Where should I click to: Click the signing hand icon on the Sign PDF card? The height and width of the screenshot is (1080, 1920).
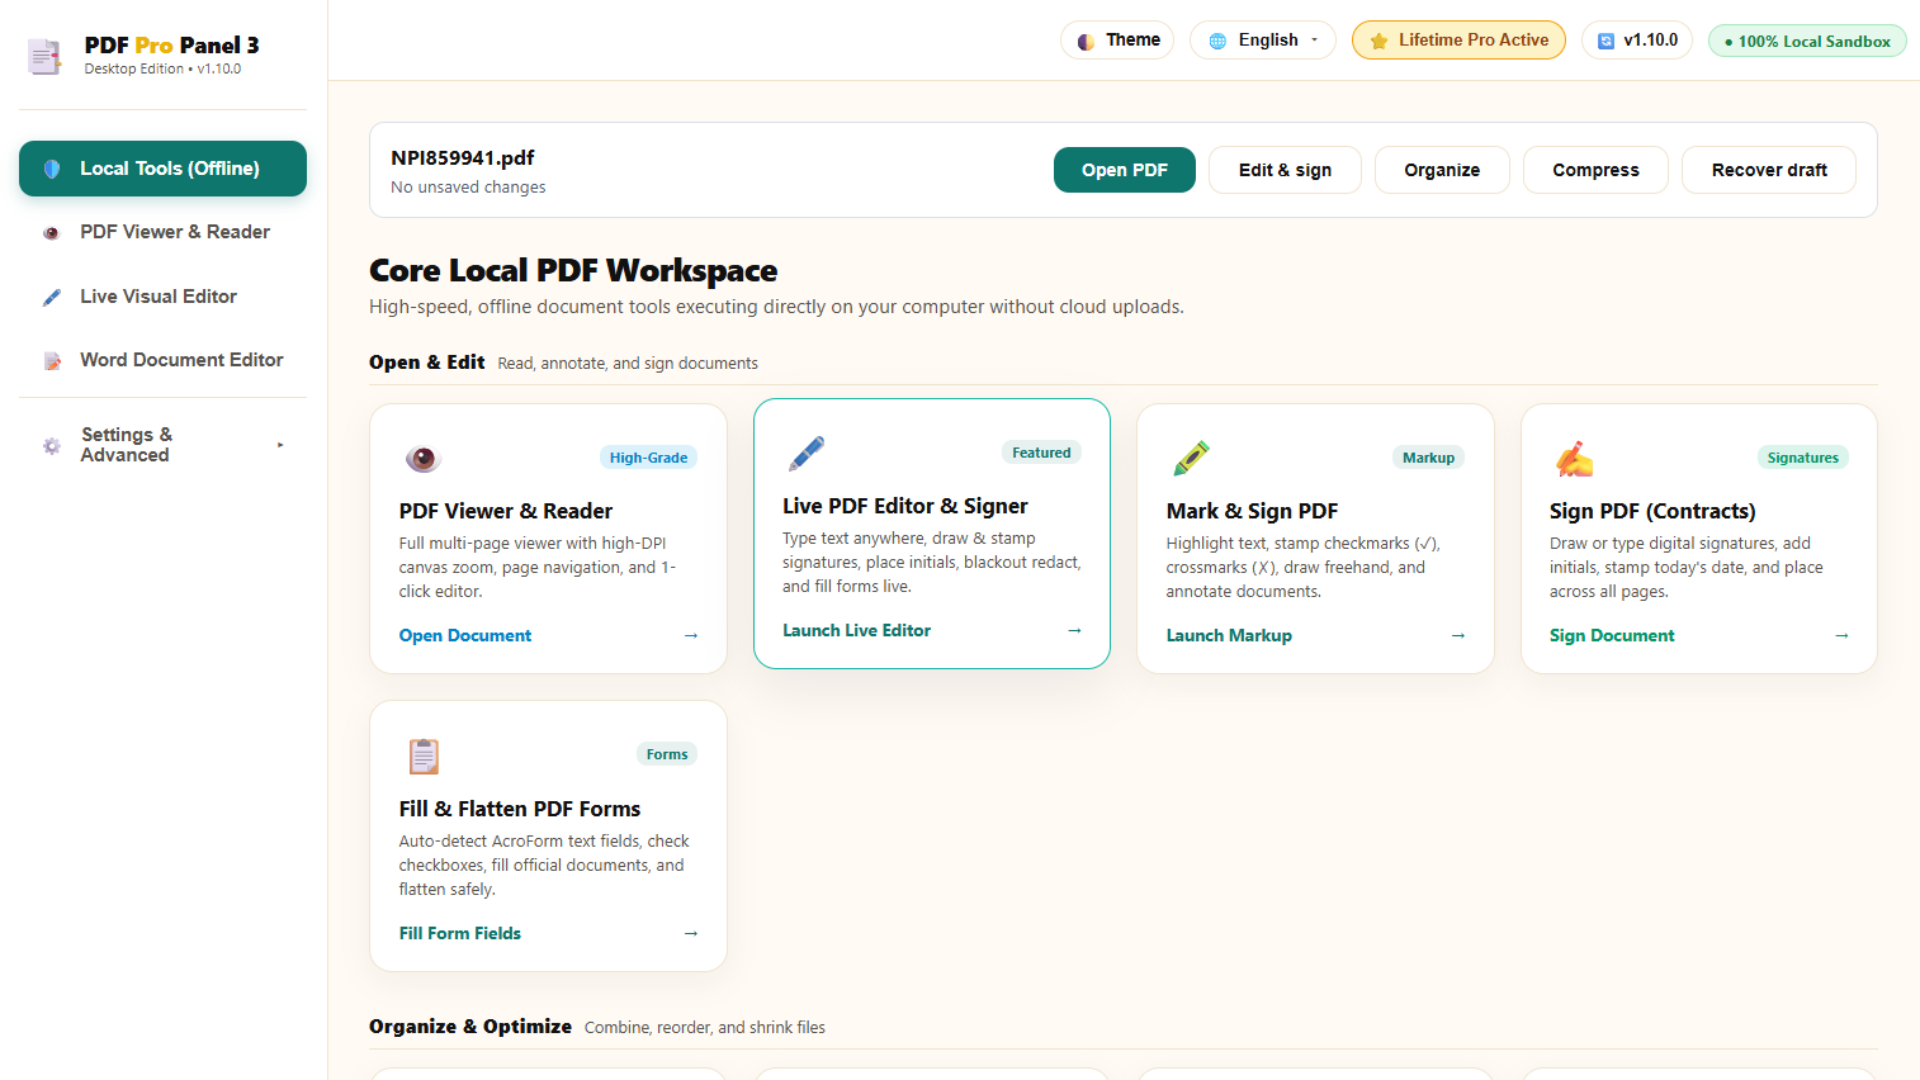pyautogui.click(x=1575, y=458)
